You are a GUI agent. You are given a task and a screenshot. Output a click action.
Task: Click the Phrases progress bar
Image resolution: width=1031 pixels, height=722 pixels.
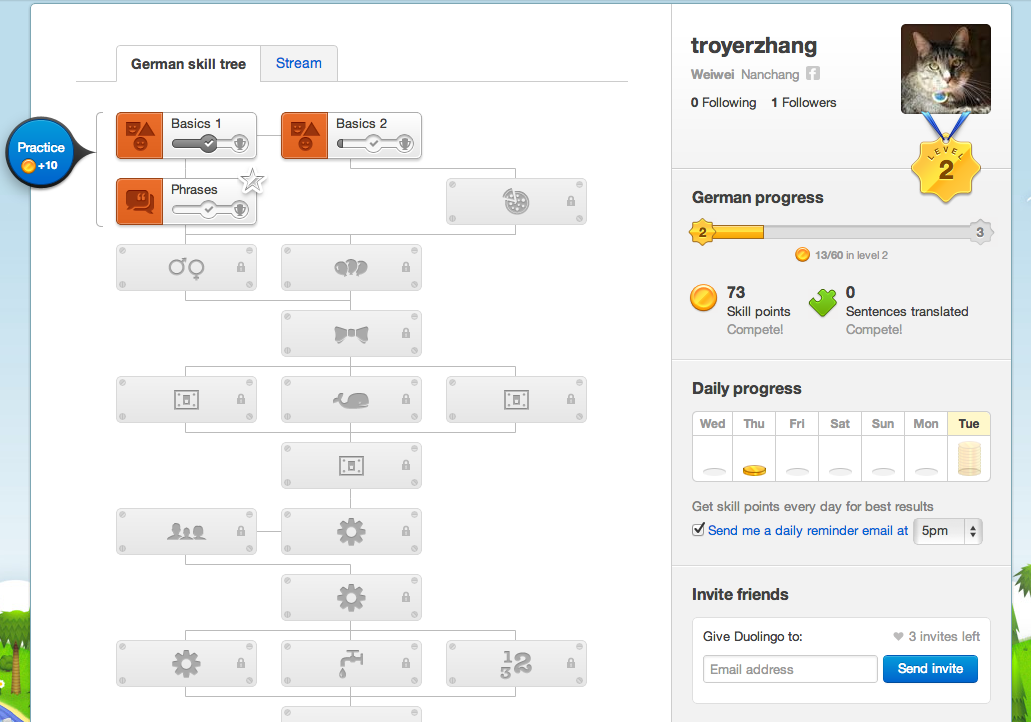pos(210,210)
